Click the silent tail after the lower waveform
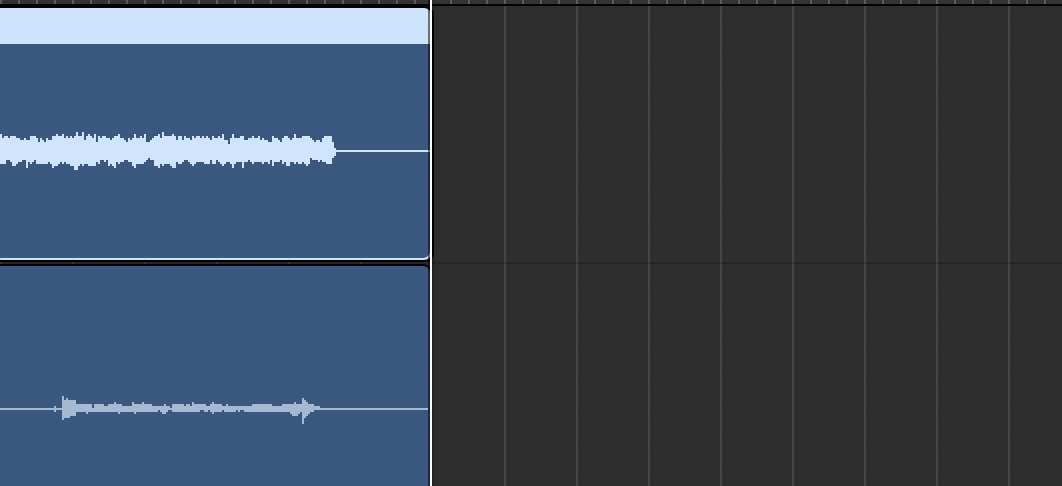The height and width of the screenshot is (486, 1062). click(x=374, y=409)
